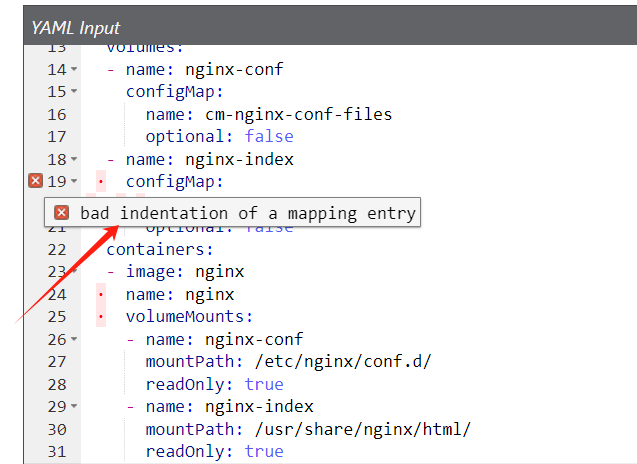Click line number 22 in the gutter
Image resolution: width=637 pixels, height=464 pixels.
tap(56, 249)
